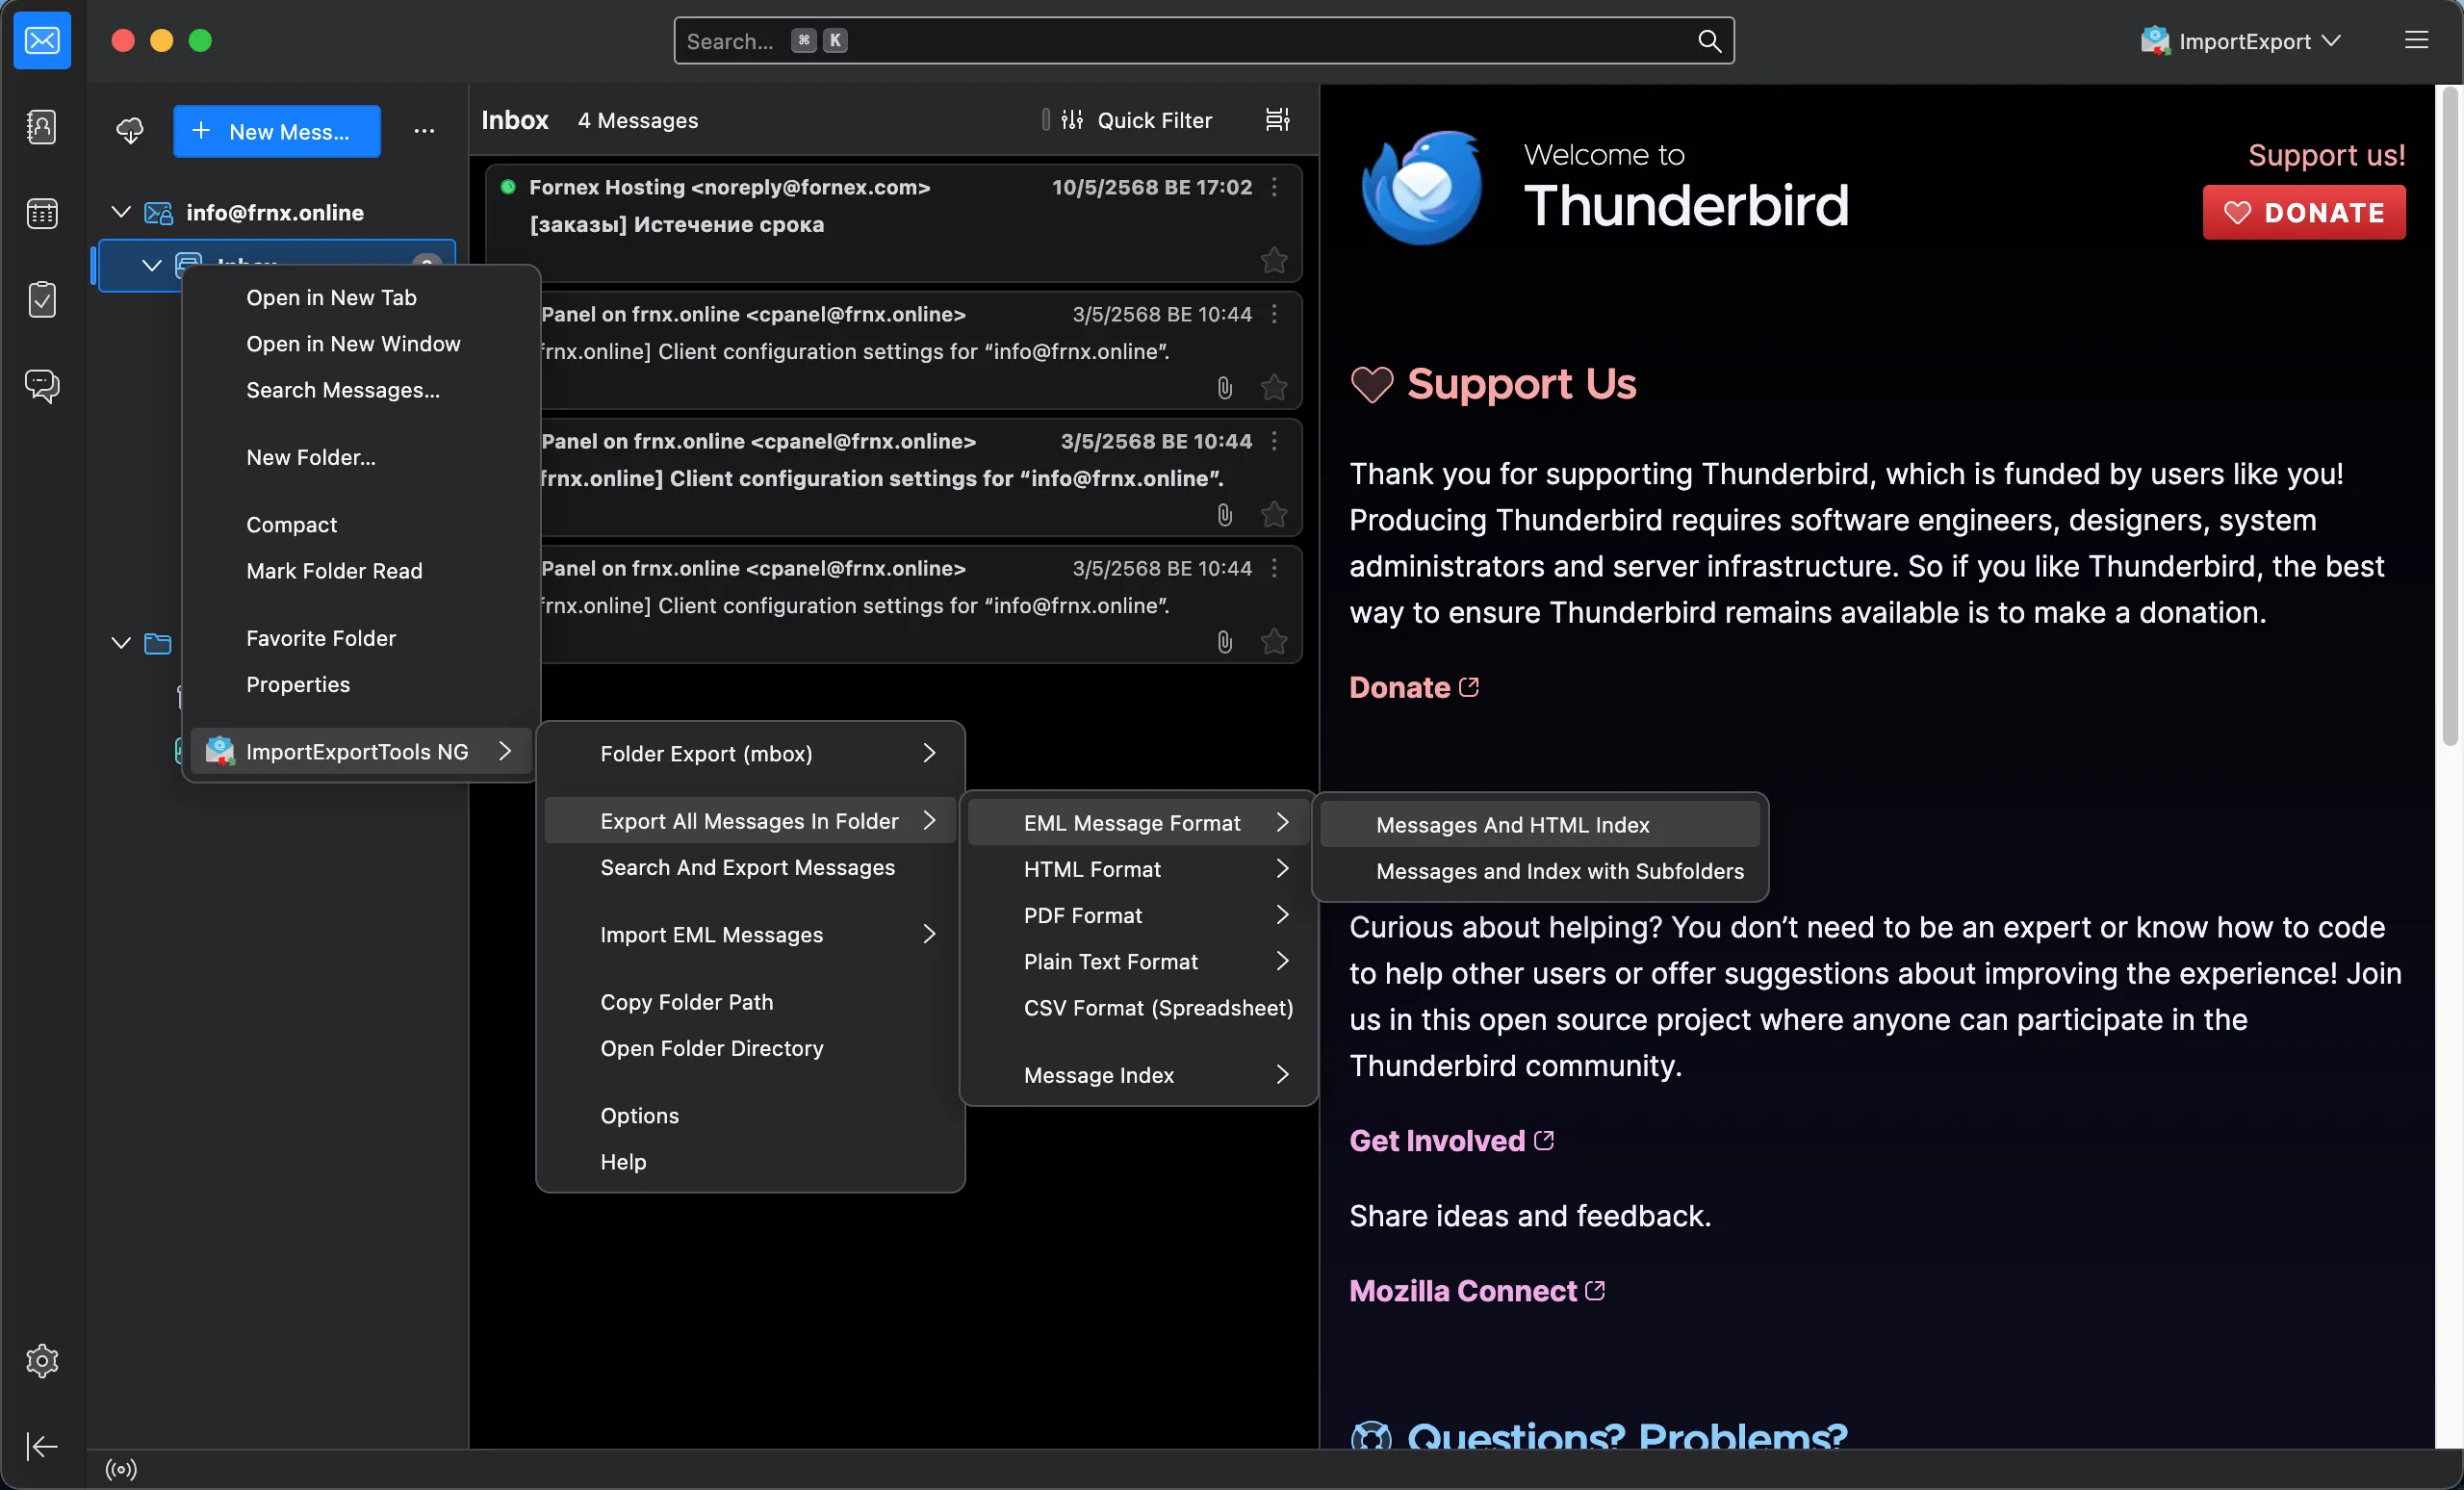Select Search And Export Messages
The height and width of the screenshot is (1490, 2464).
[750, 867]
